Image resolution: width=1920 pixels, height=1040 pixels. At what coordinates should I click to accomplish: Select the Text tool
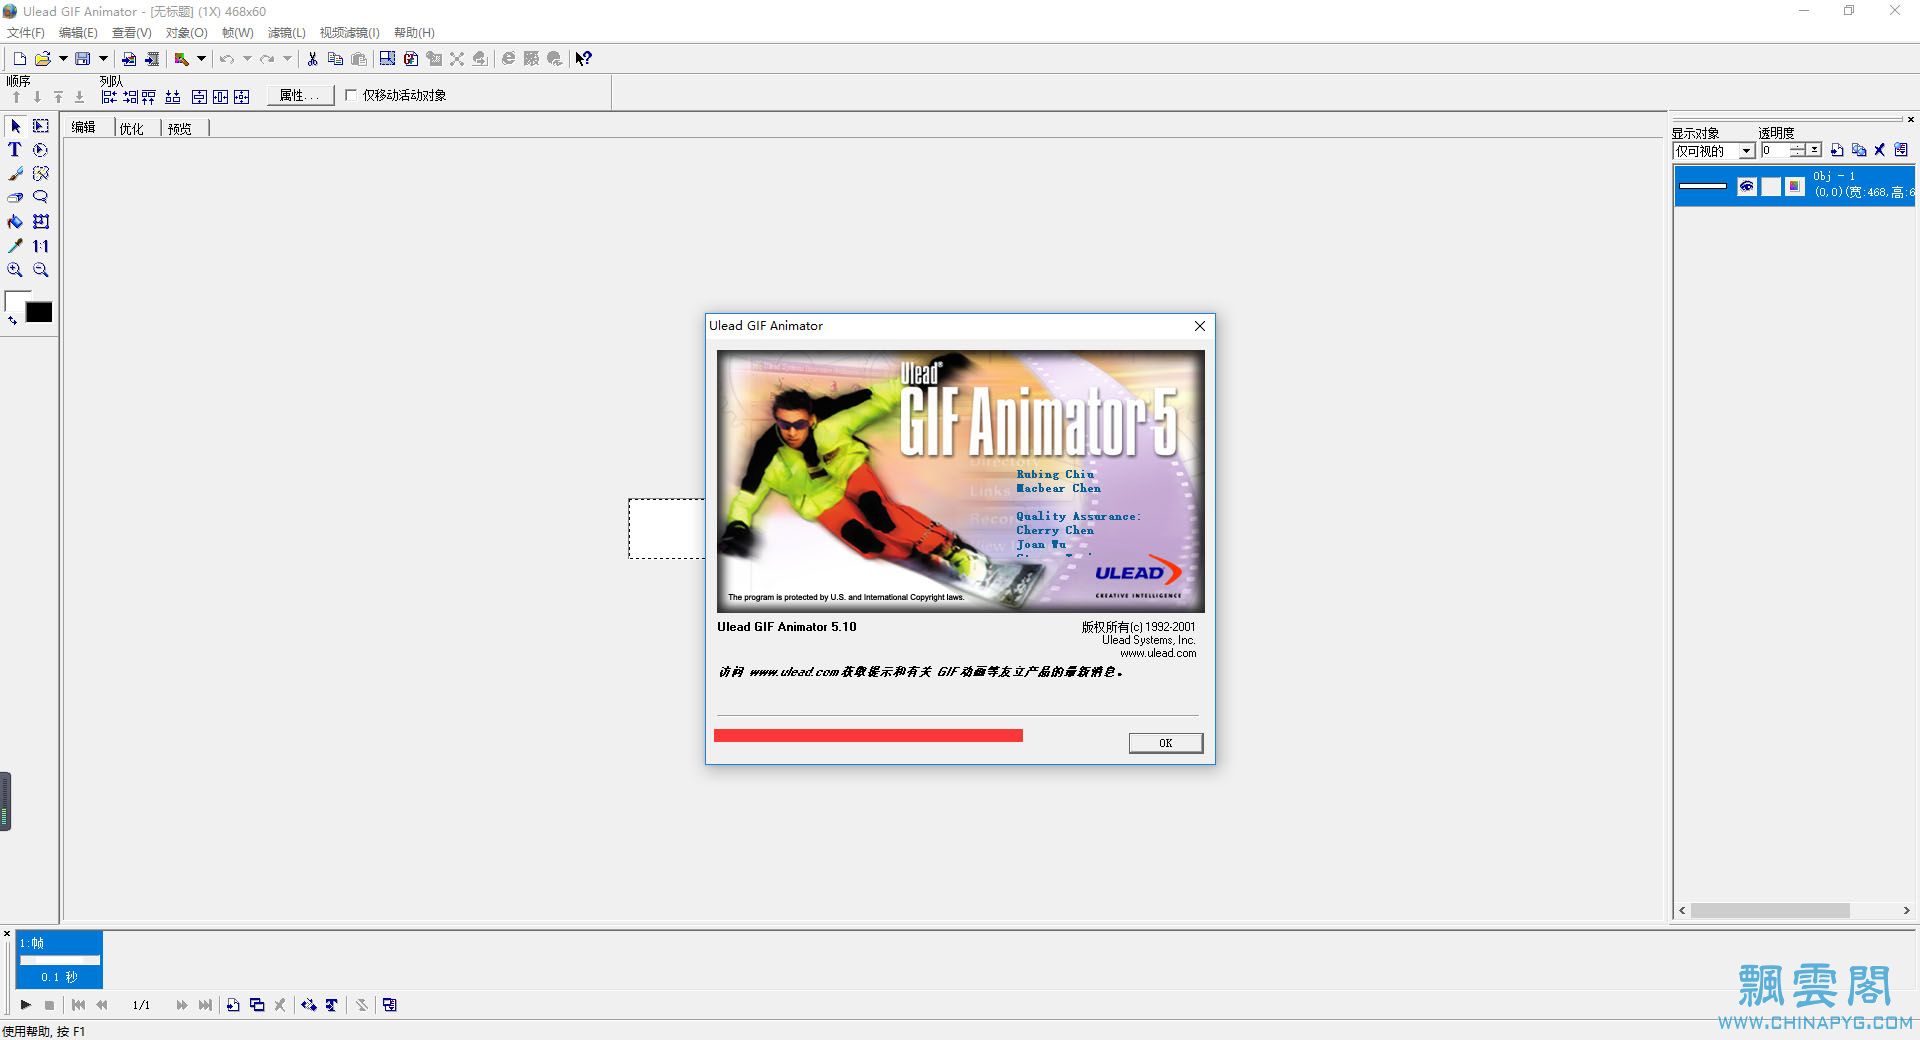pos(15,150)
